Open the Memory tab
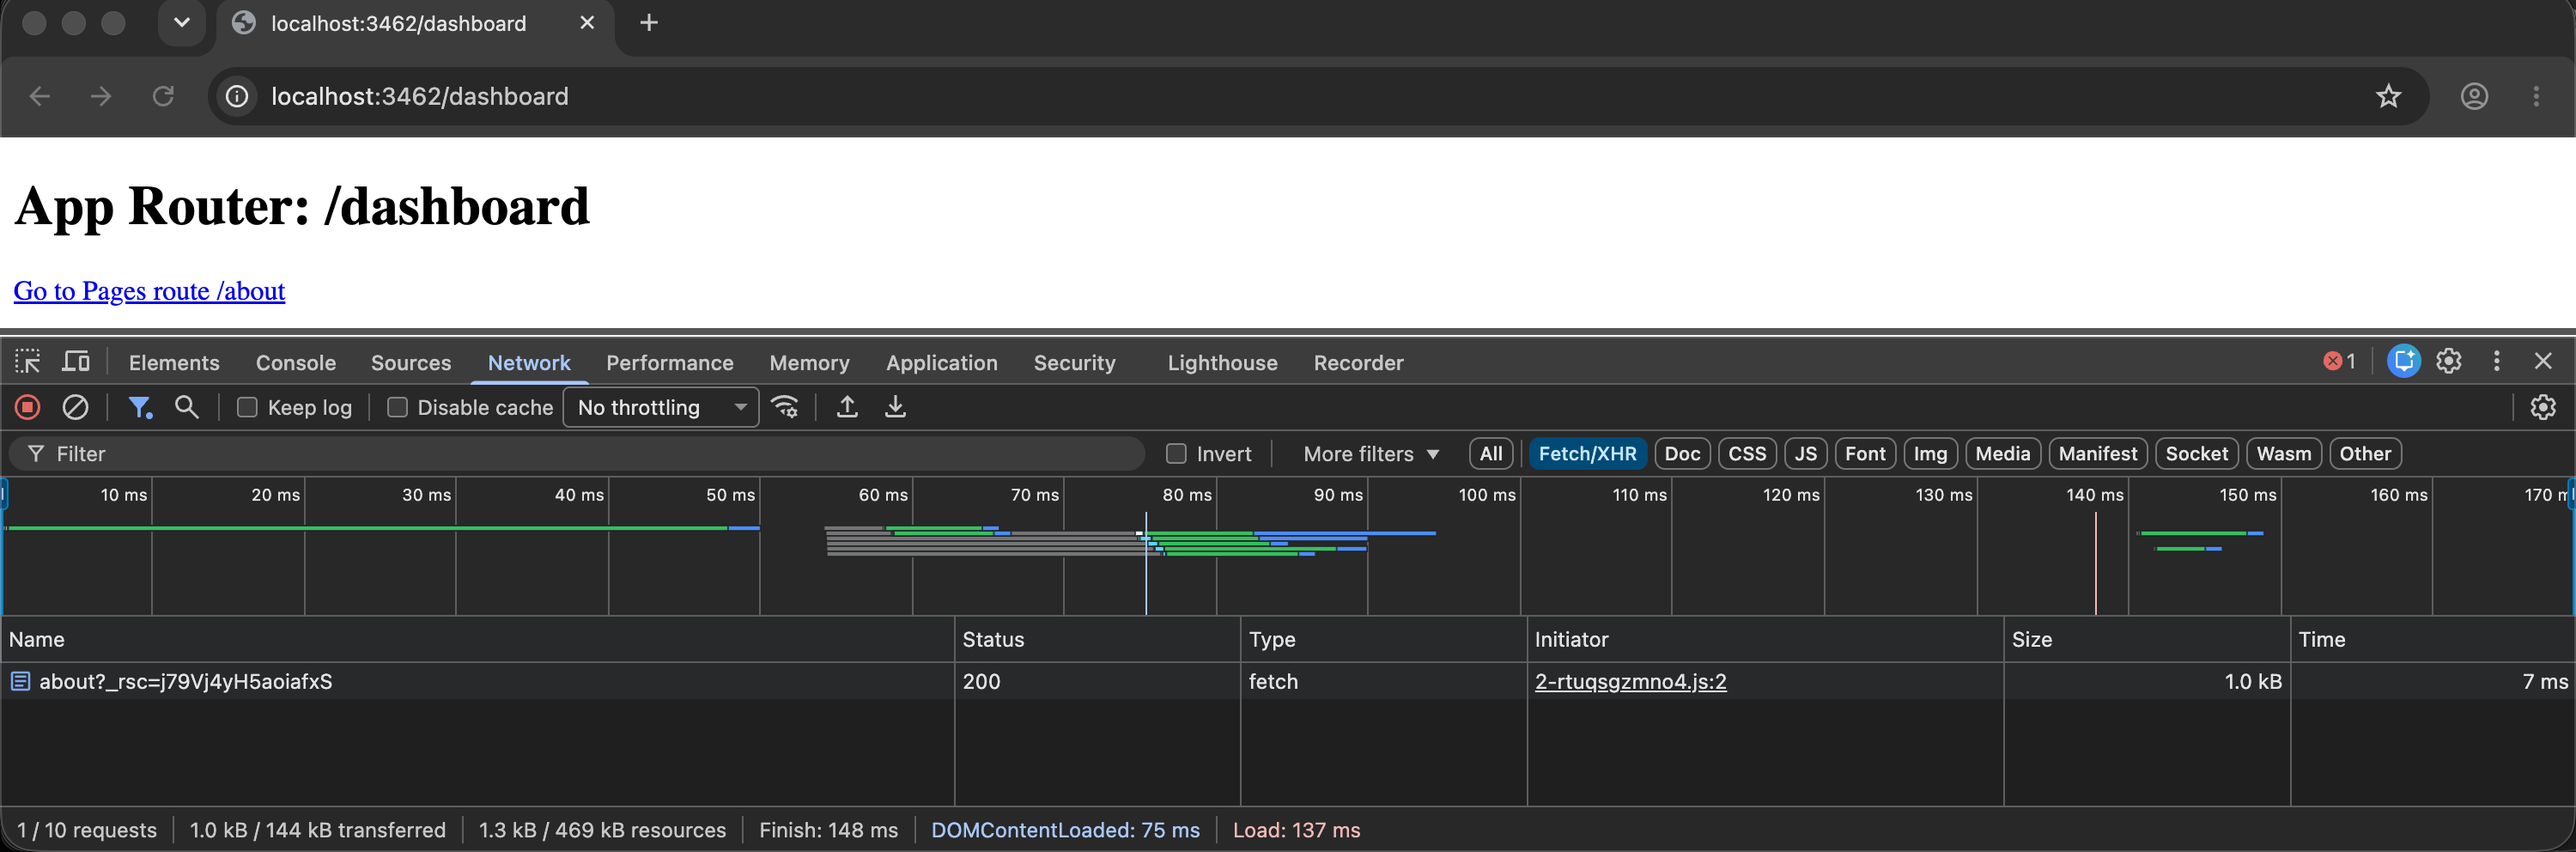Viewport: 2576px width, 852px height. click(x=809, y=362)
